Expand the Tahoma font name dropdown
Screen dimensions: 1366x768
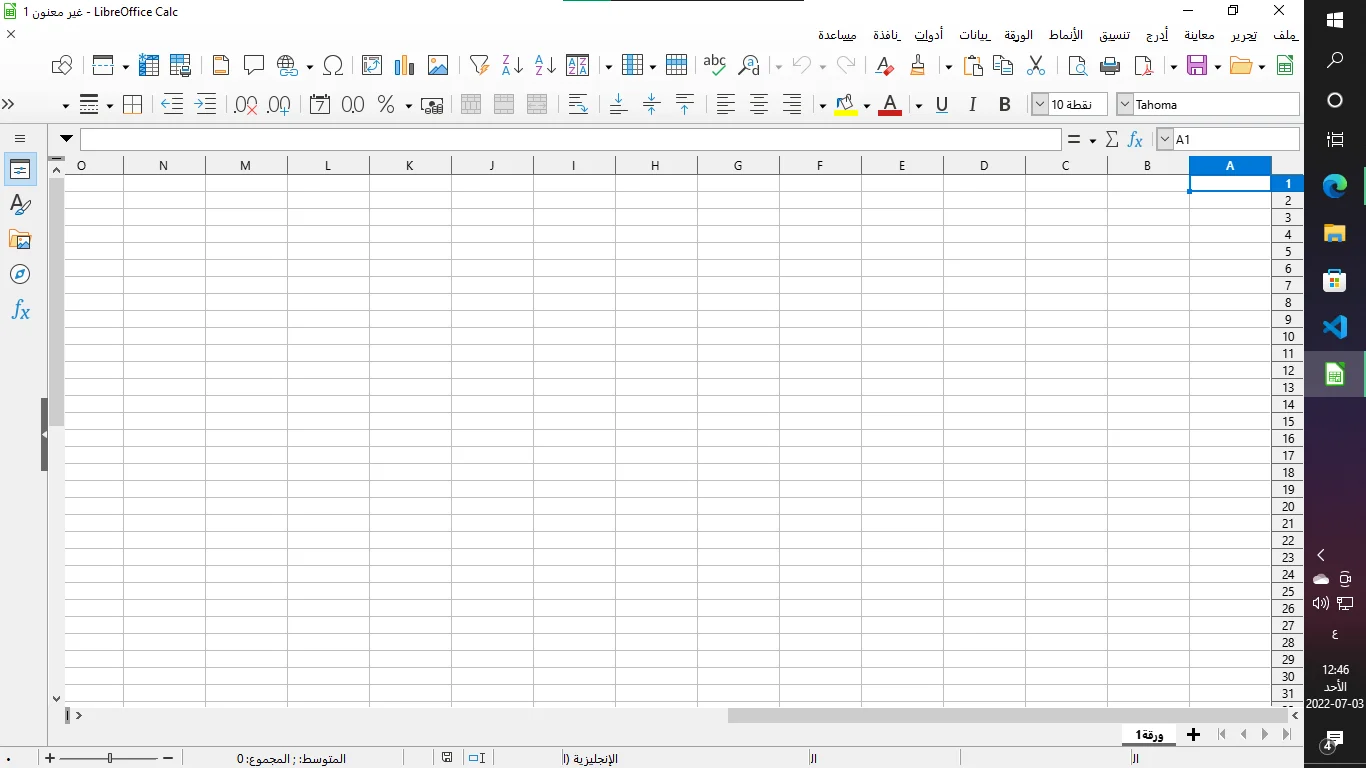coord(1125,104)
